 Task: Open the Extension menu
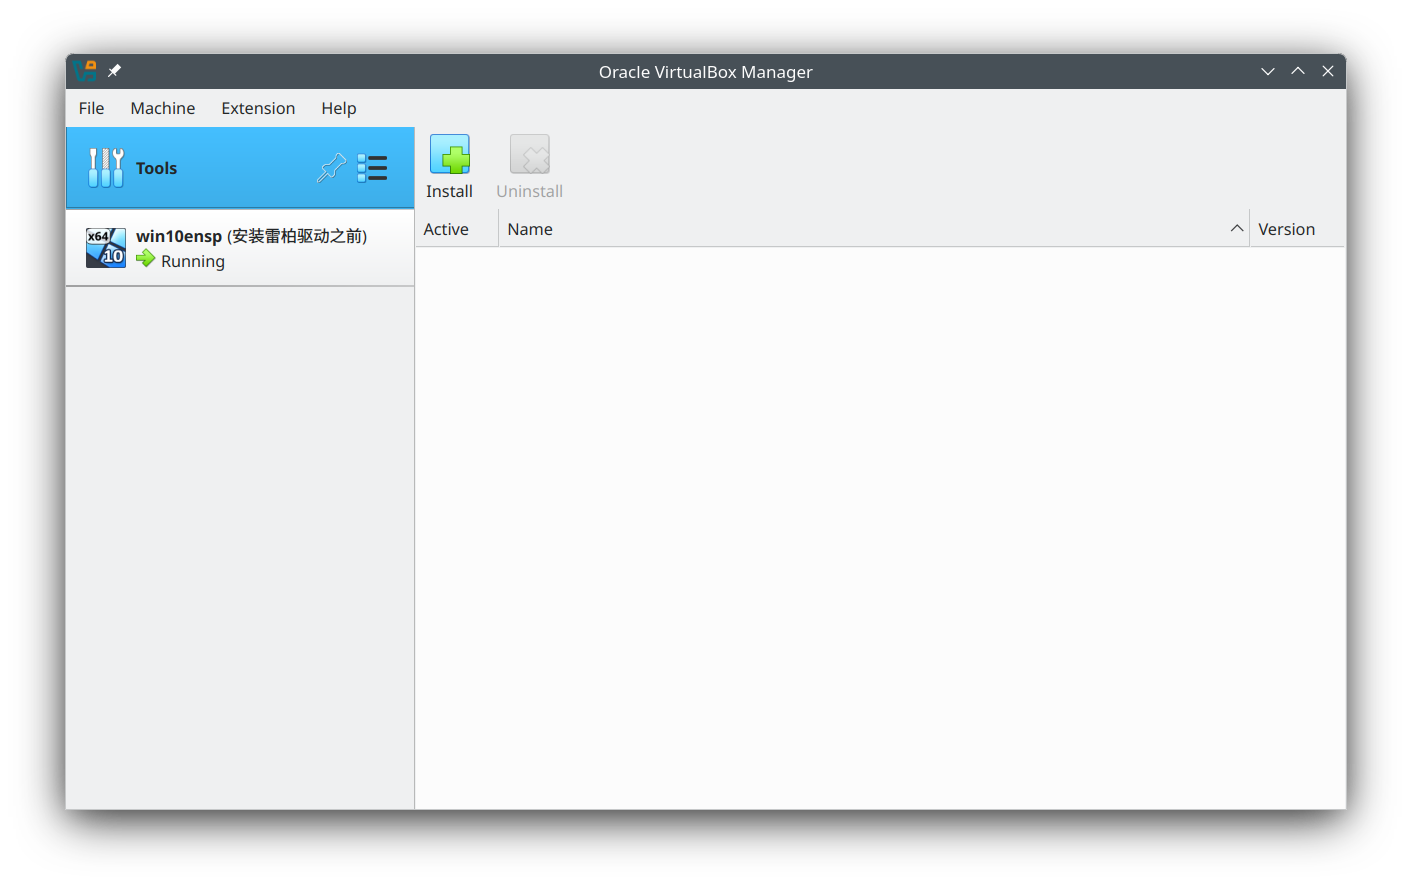pyautogui.click(x=258, y=108)
